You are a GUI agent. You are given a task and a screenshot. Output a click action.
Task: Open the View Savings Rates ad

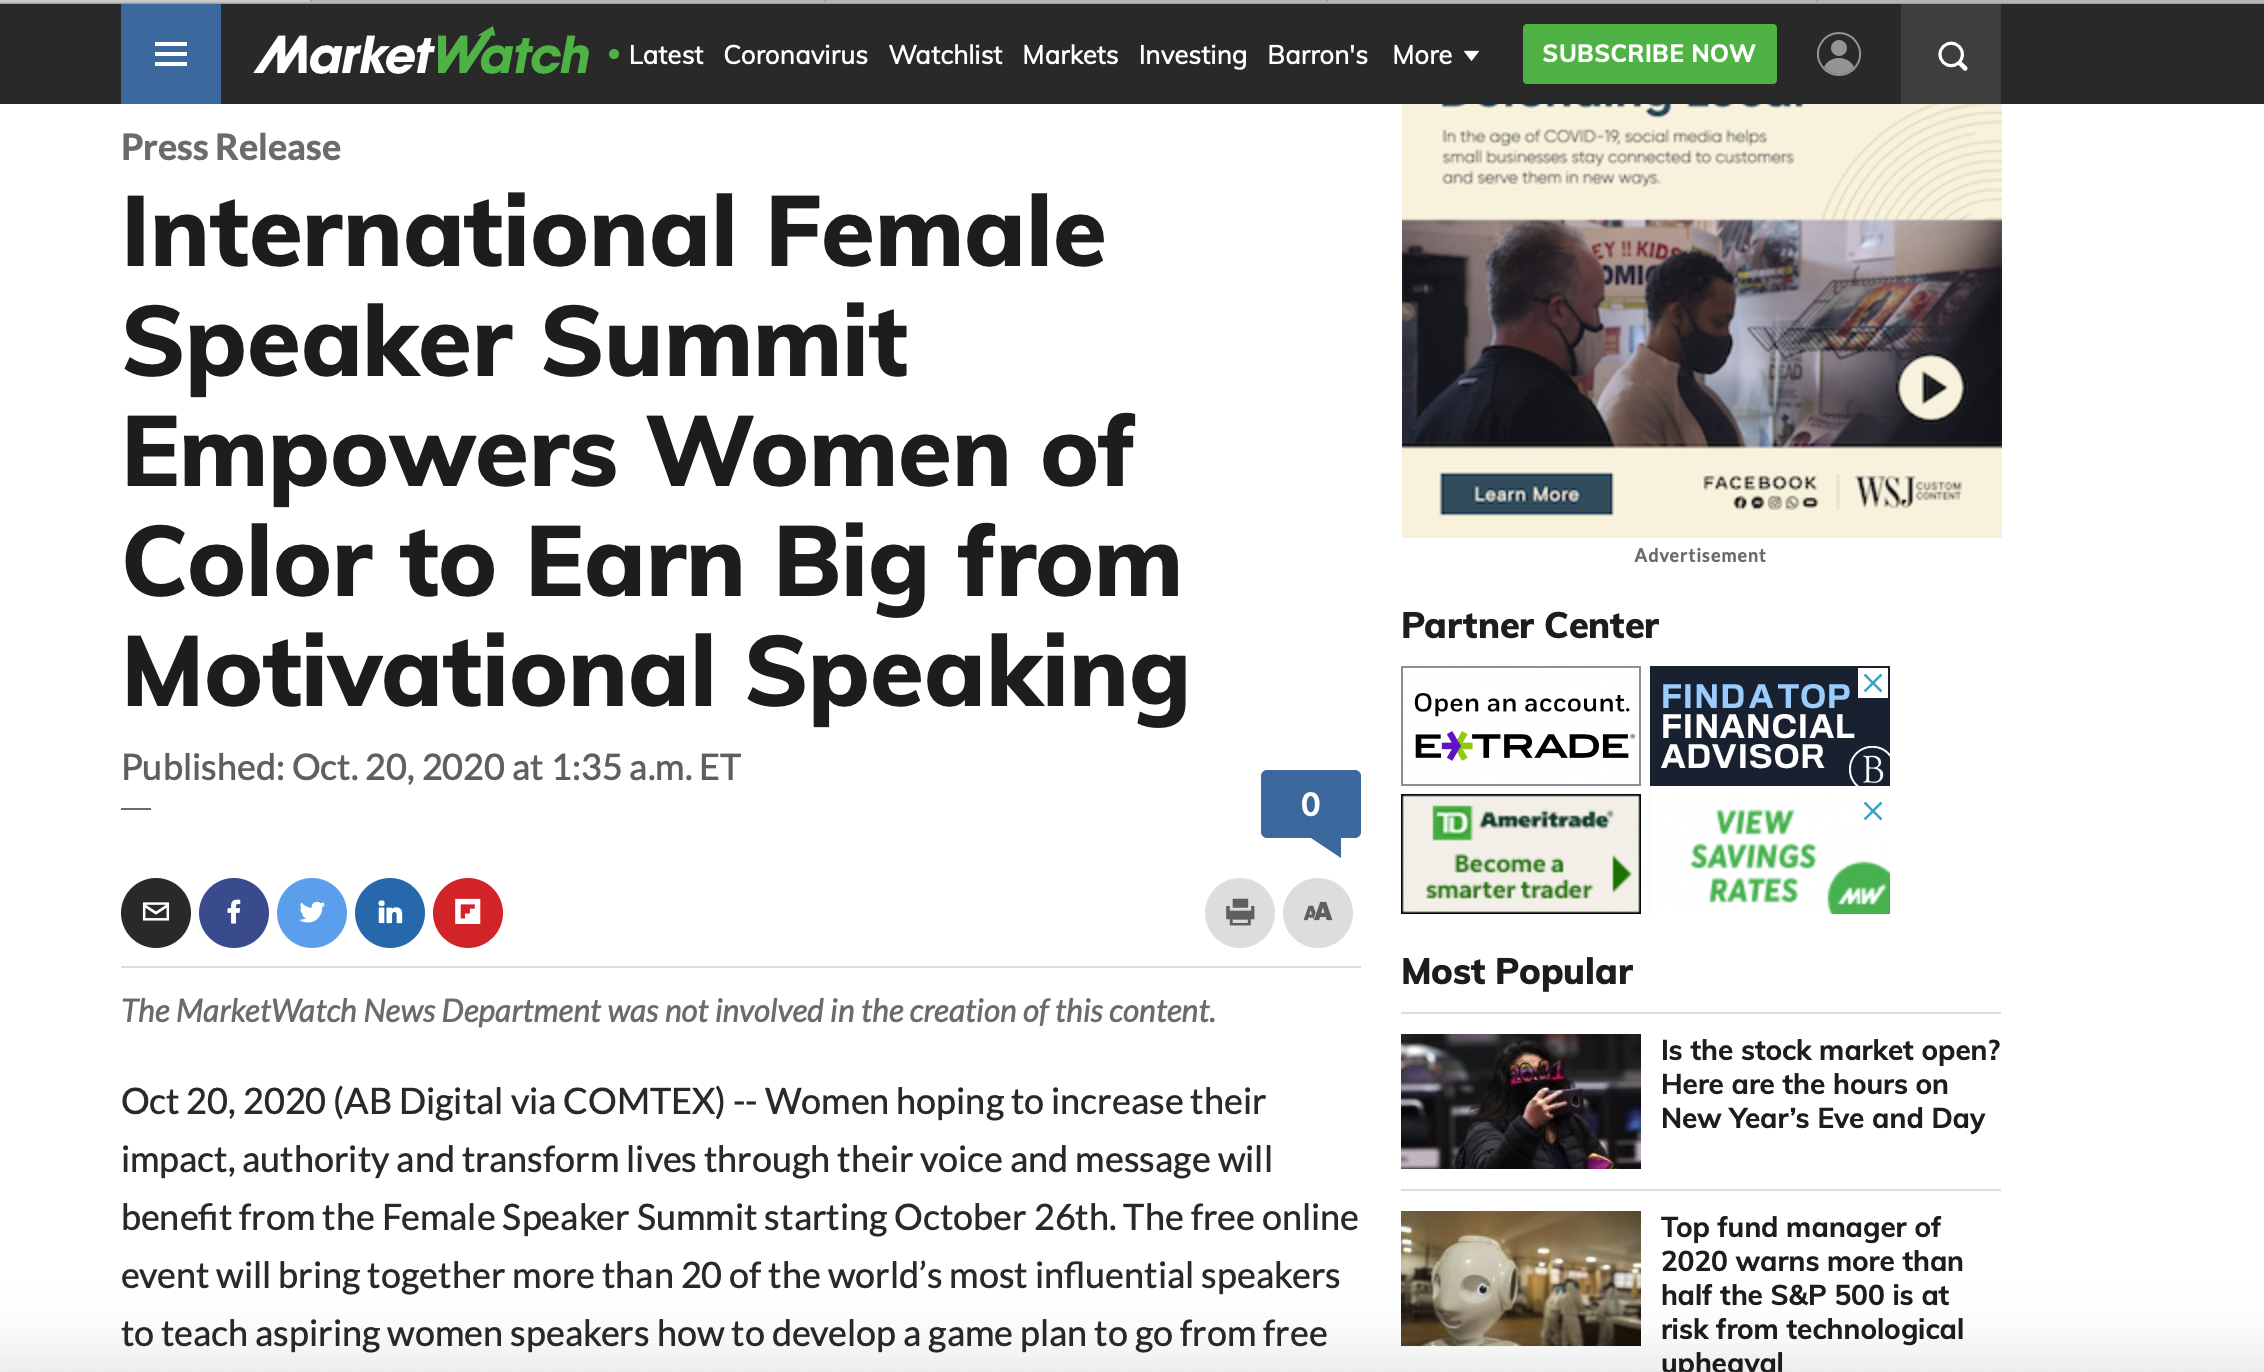[x=1769, y=854]
